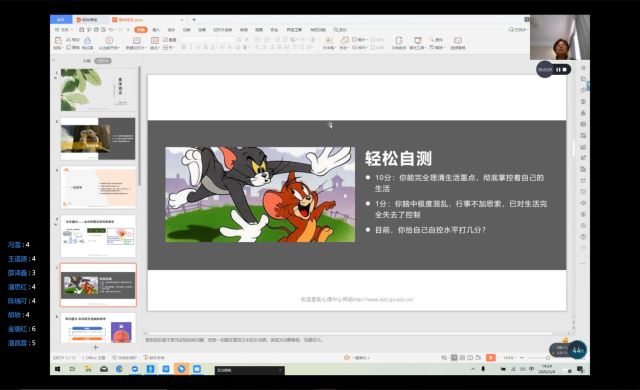Open the Insert ribbon tab
The image size is (640, 390).
tap(156, 30)
